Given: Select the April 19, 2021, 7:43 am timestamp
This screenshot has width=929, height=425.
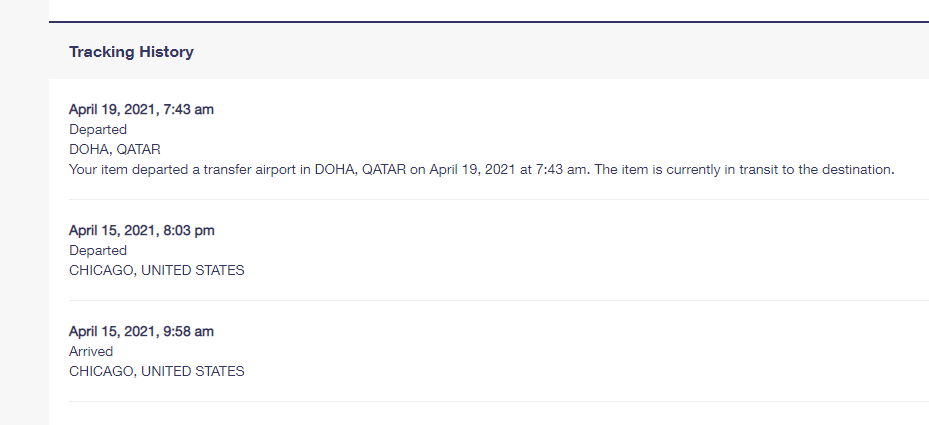Looking at the screenshot, I should click(x=141, y=109).
